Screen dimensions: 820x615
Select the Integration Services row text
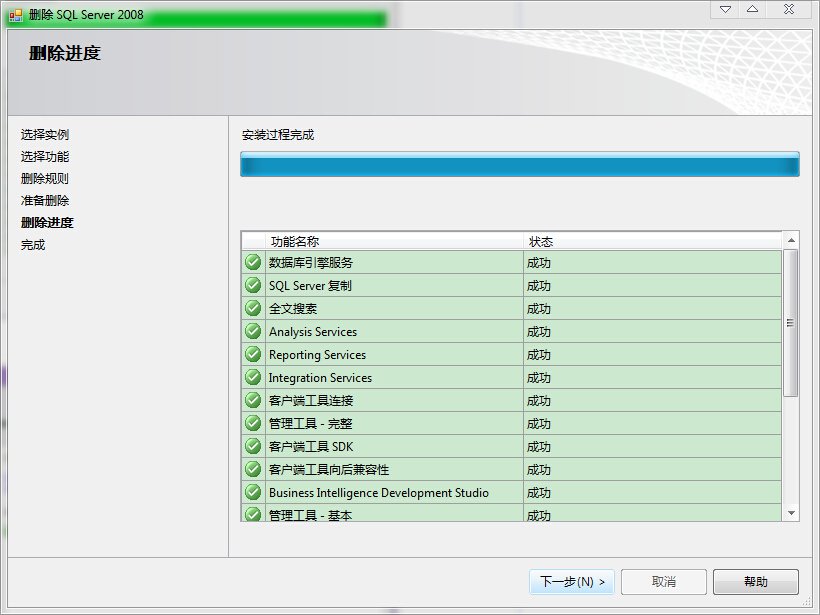click(x=320, y=378)
